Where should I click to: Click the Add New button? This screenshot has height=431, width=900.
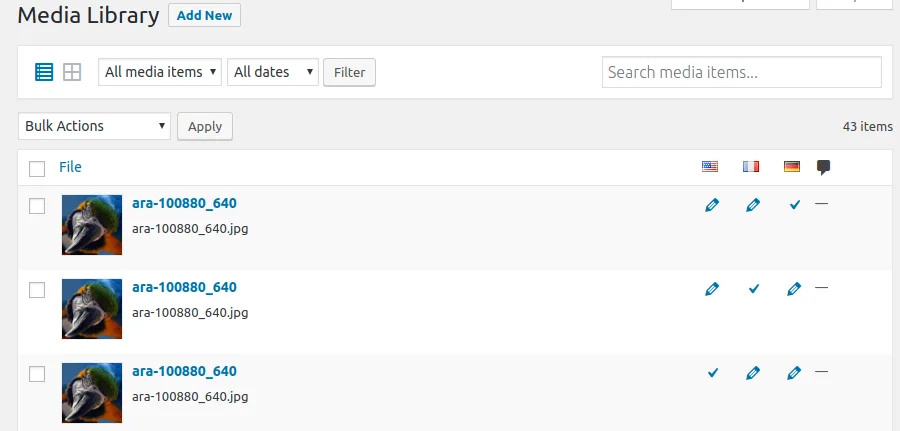(x=204, y=15)
